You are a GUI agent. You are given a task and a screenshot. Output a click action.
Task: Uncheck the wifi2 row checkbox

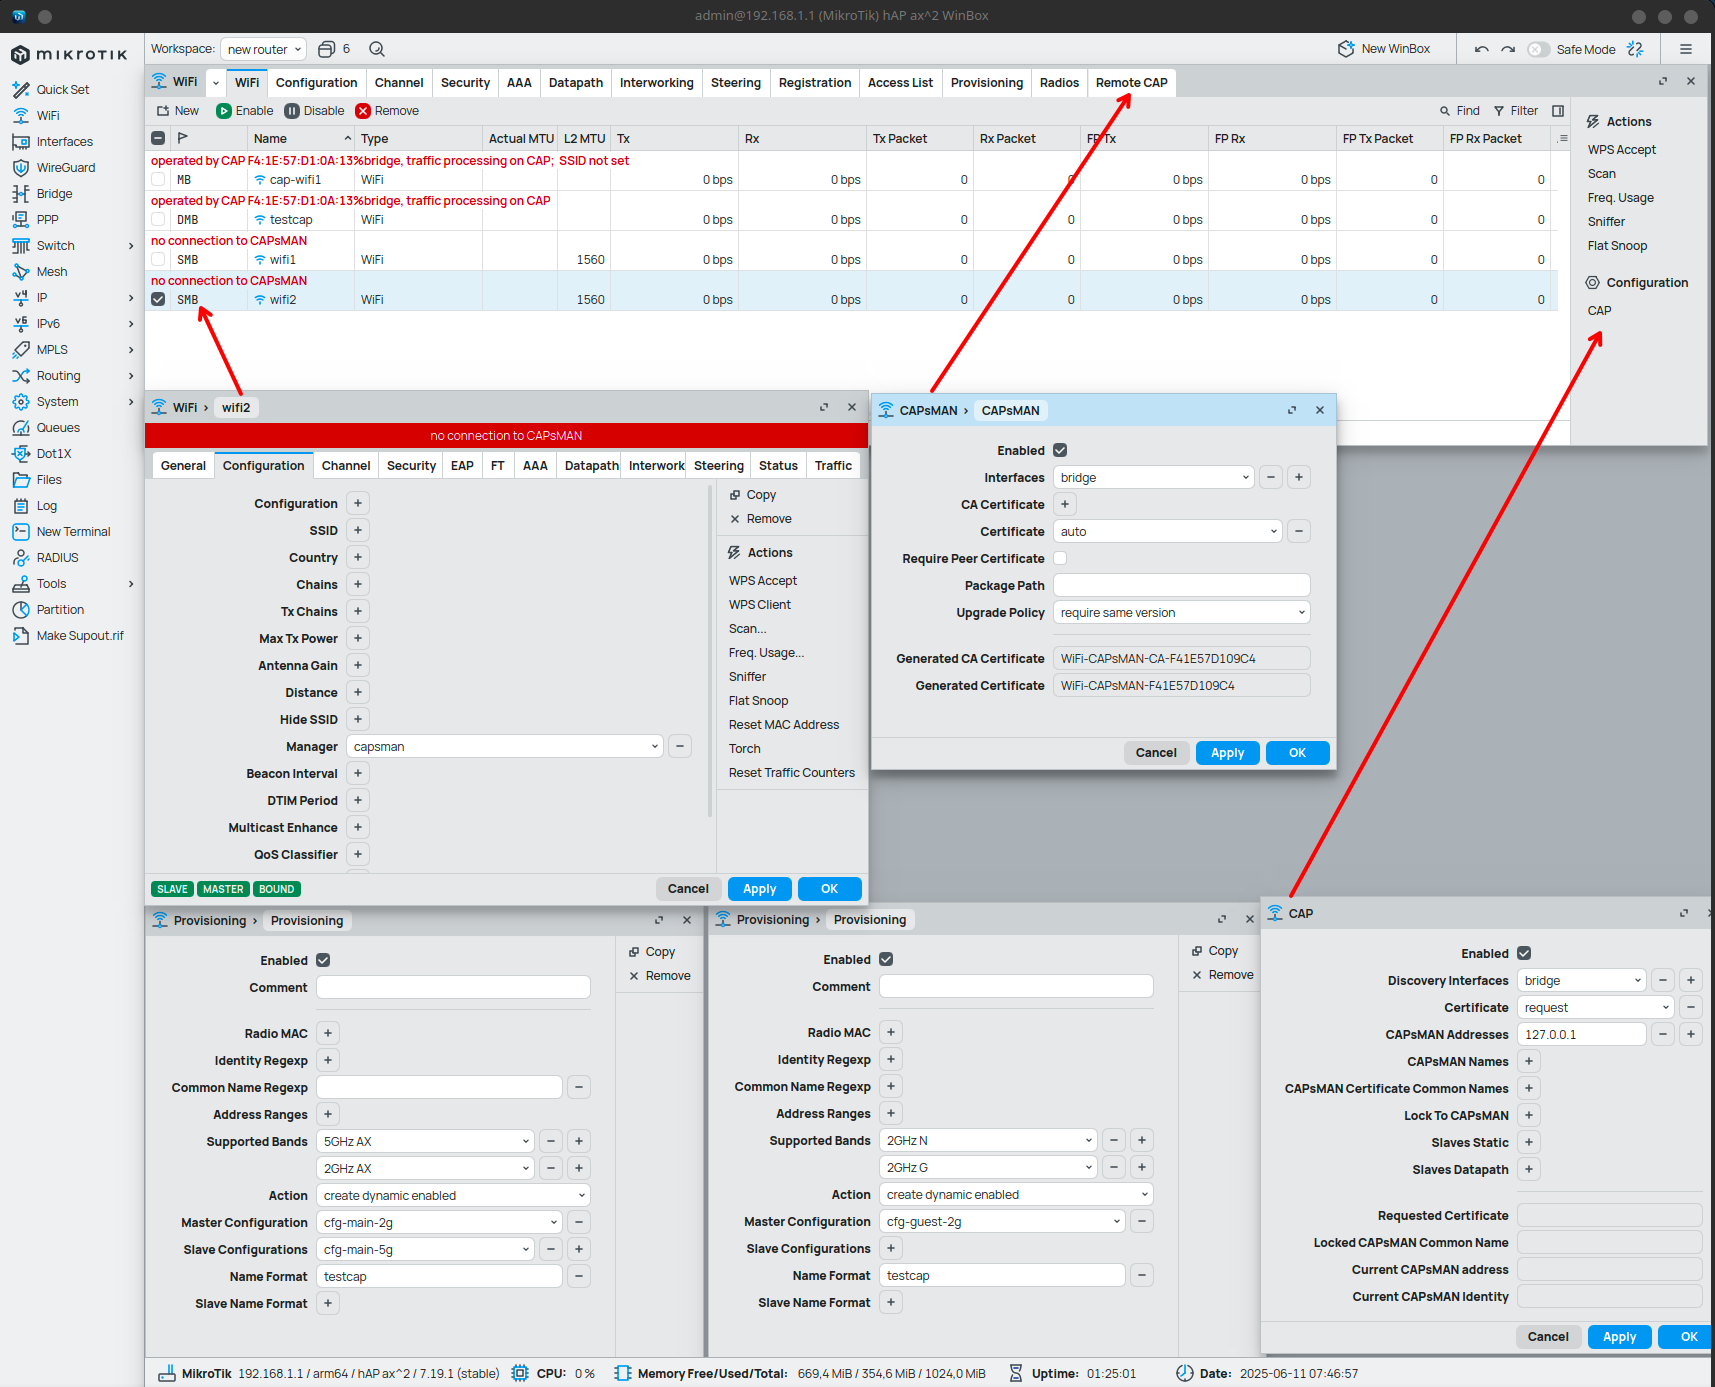158,299
